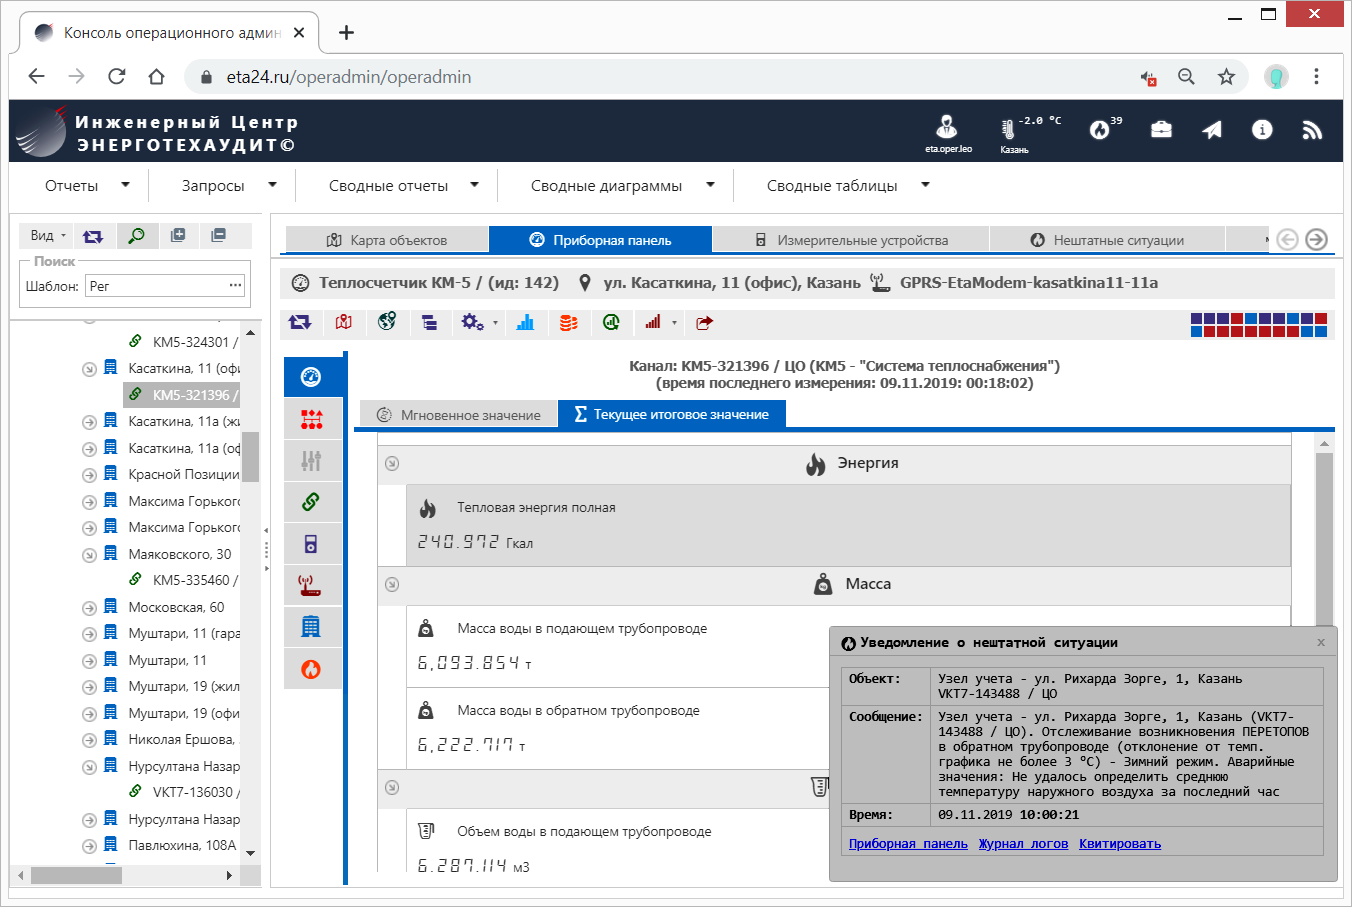Open the Отчеты dropdown menu

86,186
